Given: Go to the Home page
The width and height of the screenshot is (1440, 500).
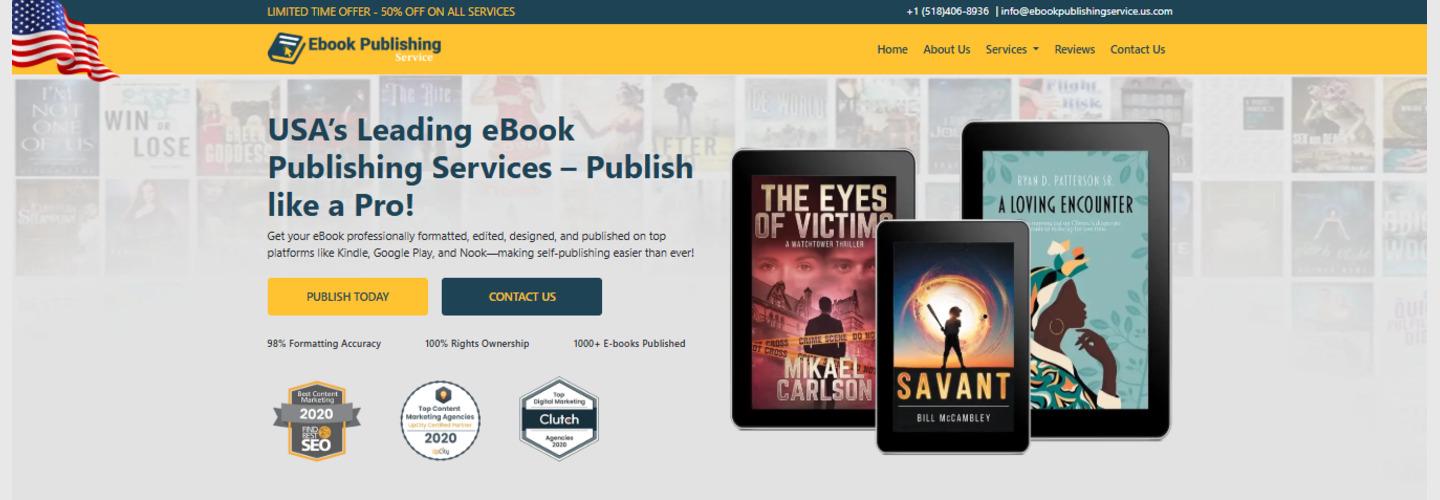Looking at the screenshot, I should pos(892,49).
